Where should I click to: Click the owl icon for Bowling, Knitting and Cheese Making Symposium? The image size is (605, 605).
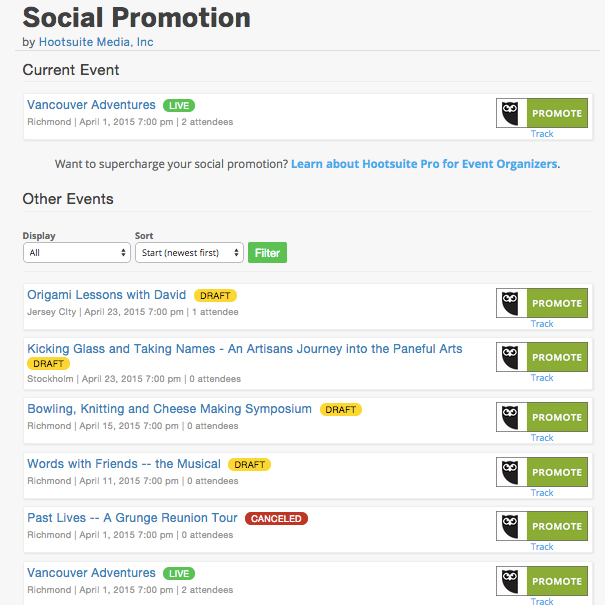coord(512,417)
